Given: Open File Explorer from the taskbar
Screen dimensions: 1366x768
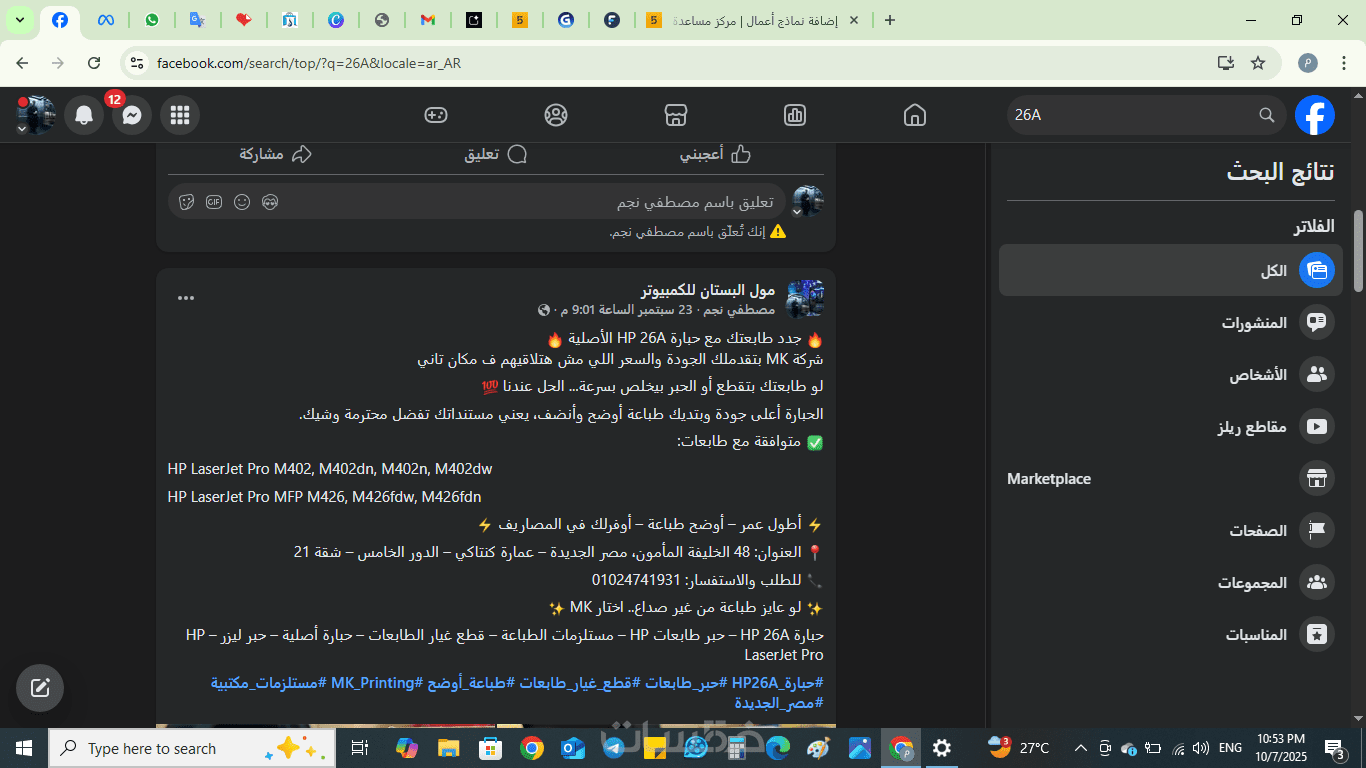Looking at the screenshot, I should point(448,748).
